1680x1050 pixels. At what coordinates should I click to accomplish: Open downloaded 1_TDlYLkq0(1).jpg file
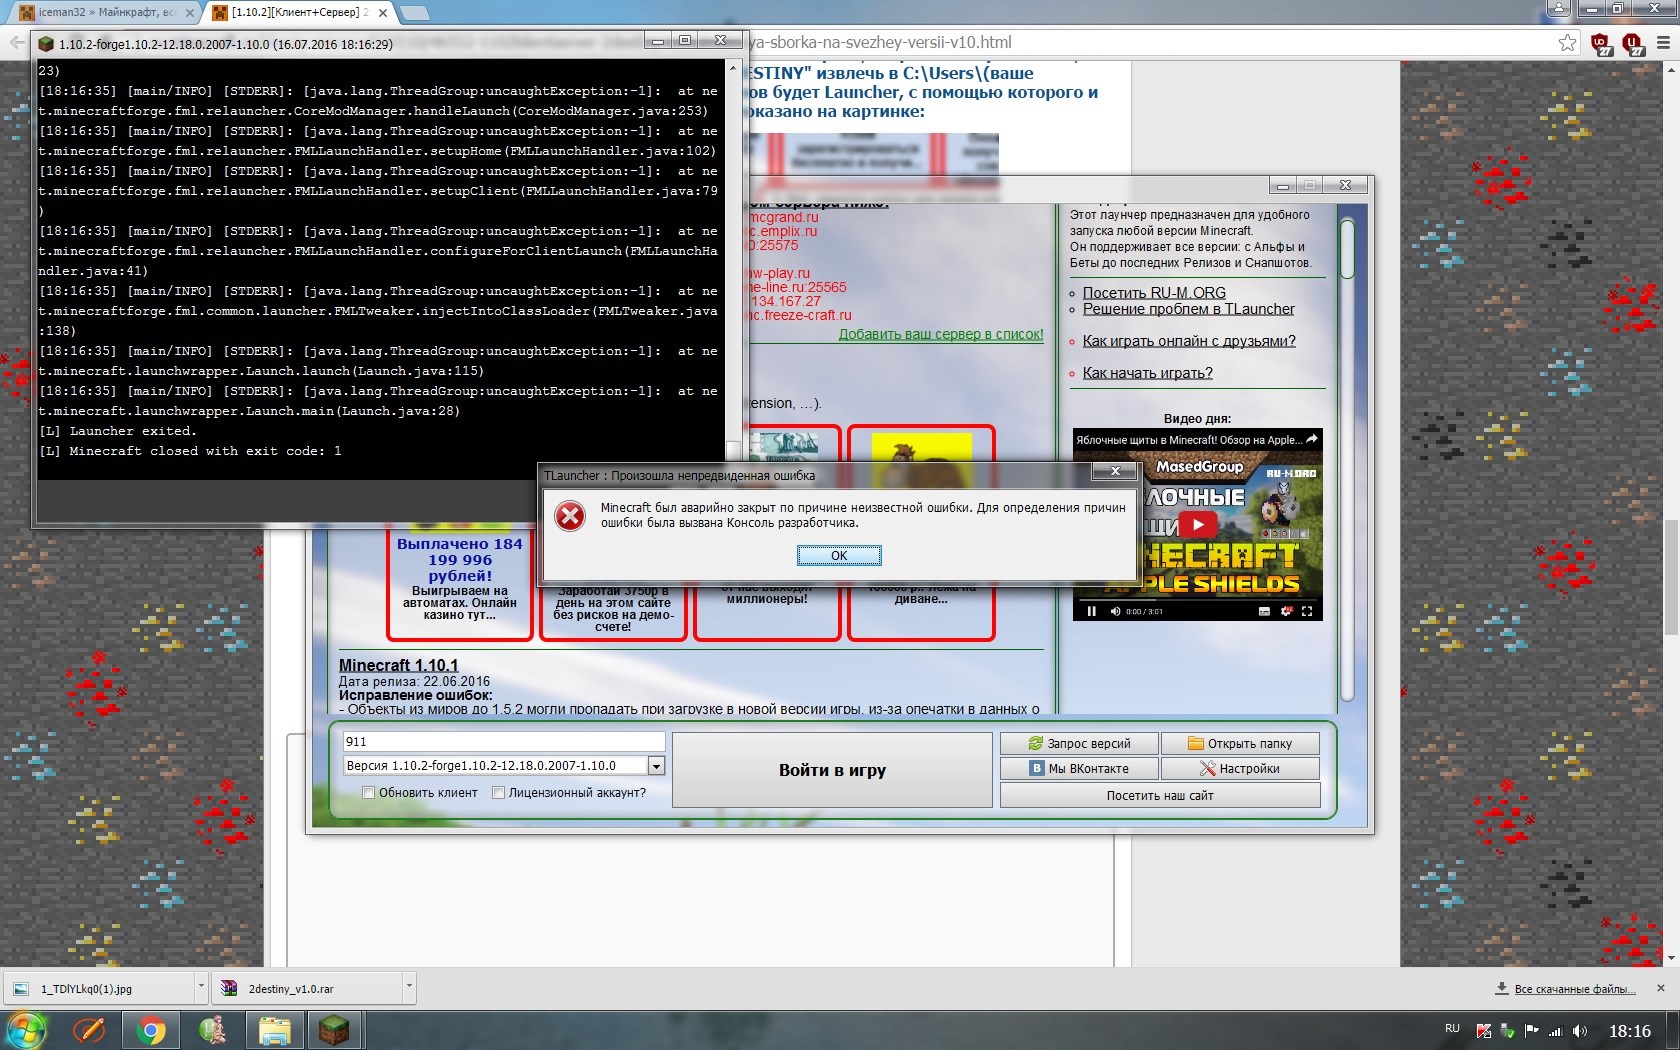(97, 989)
